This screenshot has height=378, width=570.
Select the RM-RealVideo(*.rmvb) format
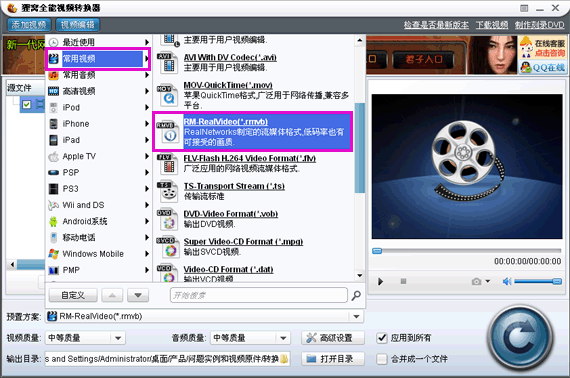pos(253,132)
